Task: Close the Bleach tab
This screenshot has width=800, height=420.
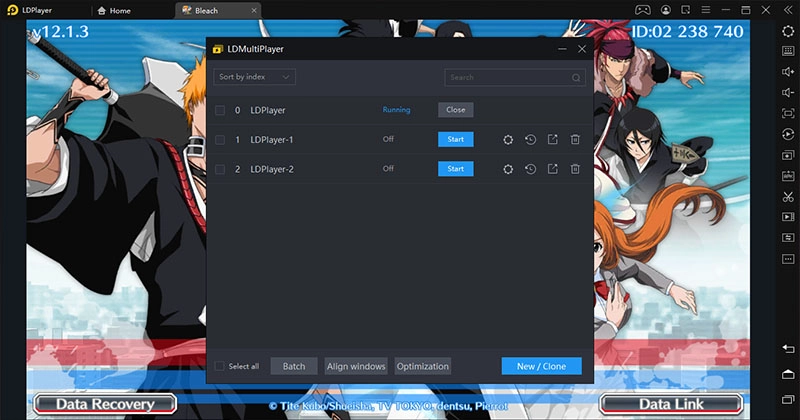Action: pyautogui.click(x=254, y=10)
